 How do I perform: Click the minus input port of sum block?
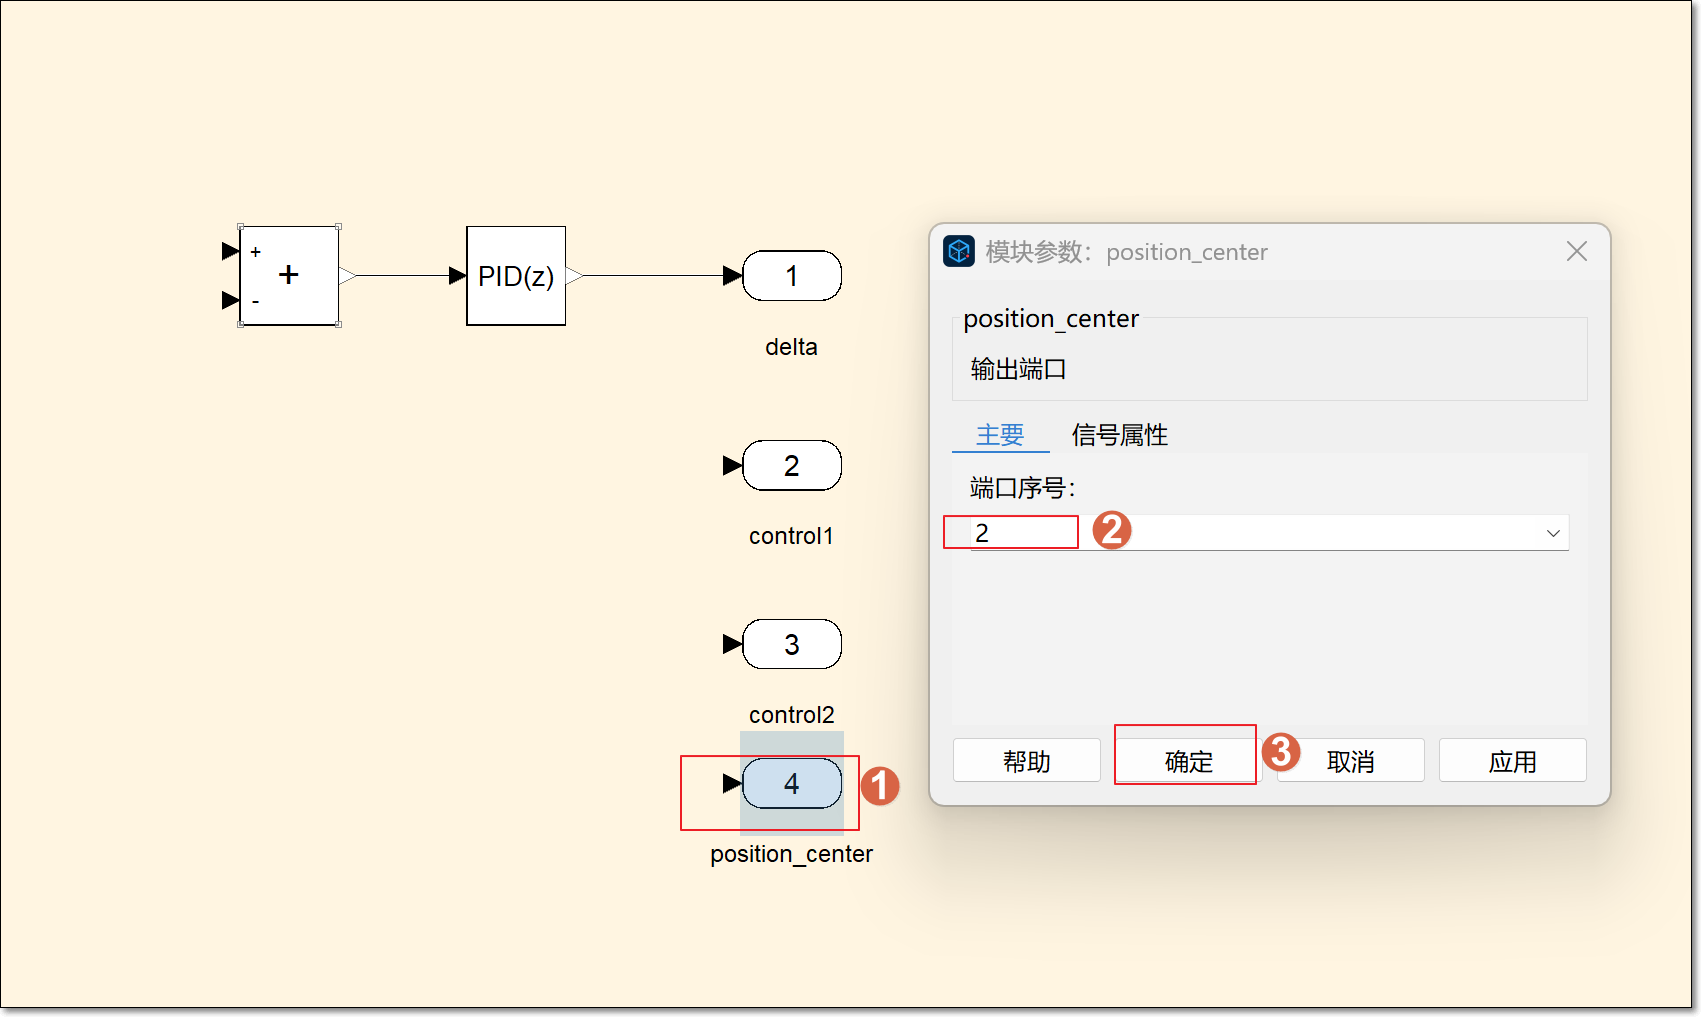point(231,300)
